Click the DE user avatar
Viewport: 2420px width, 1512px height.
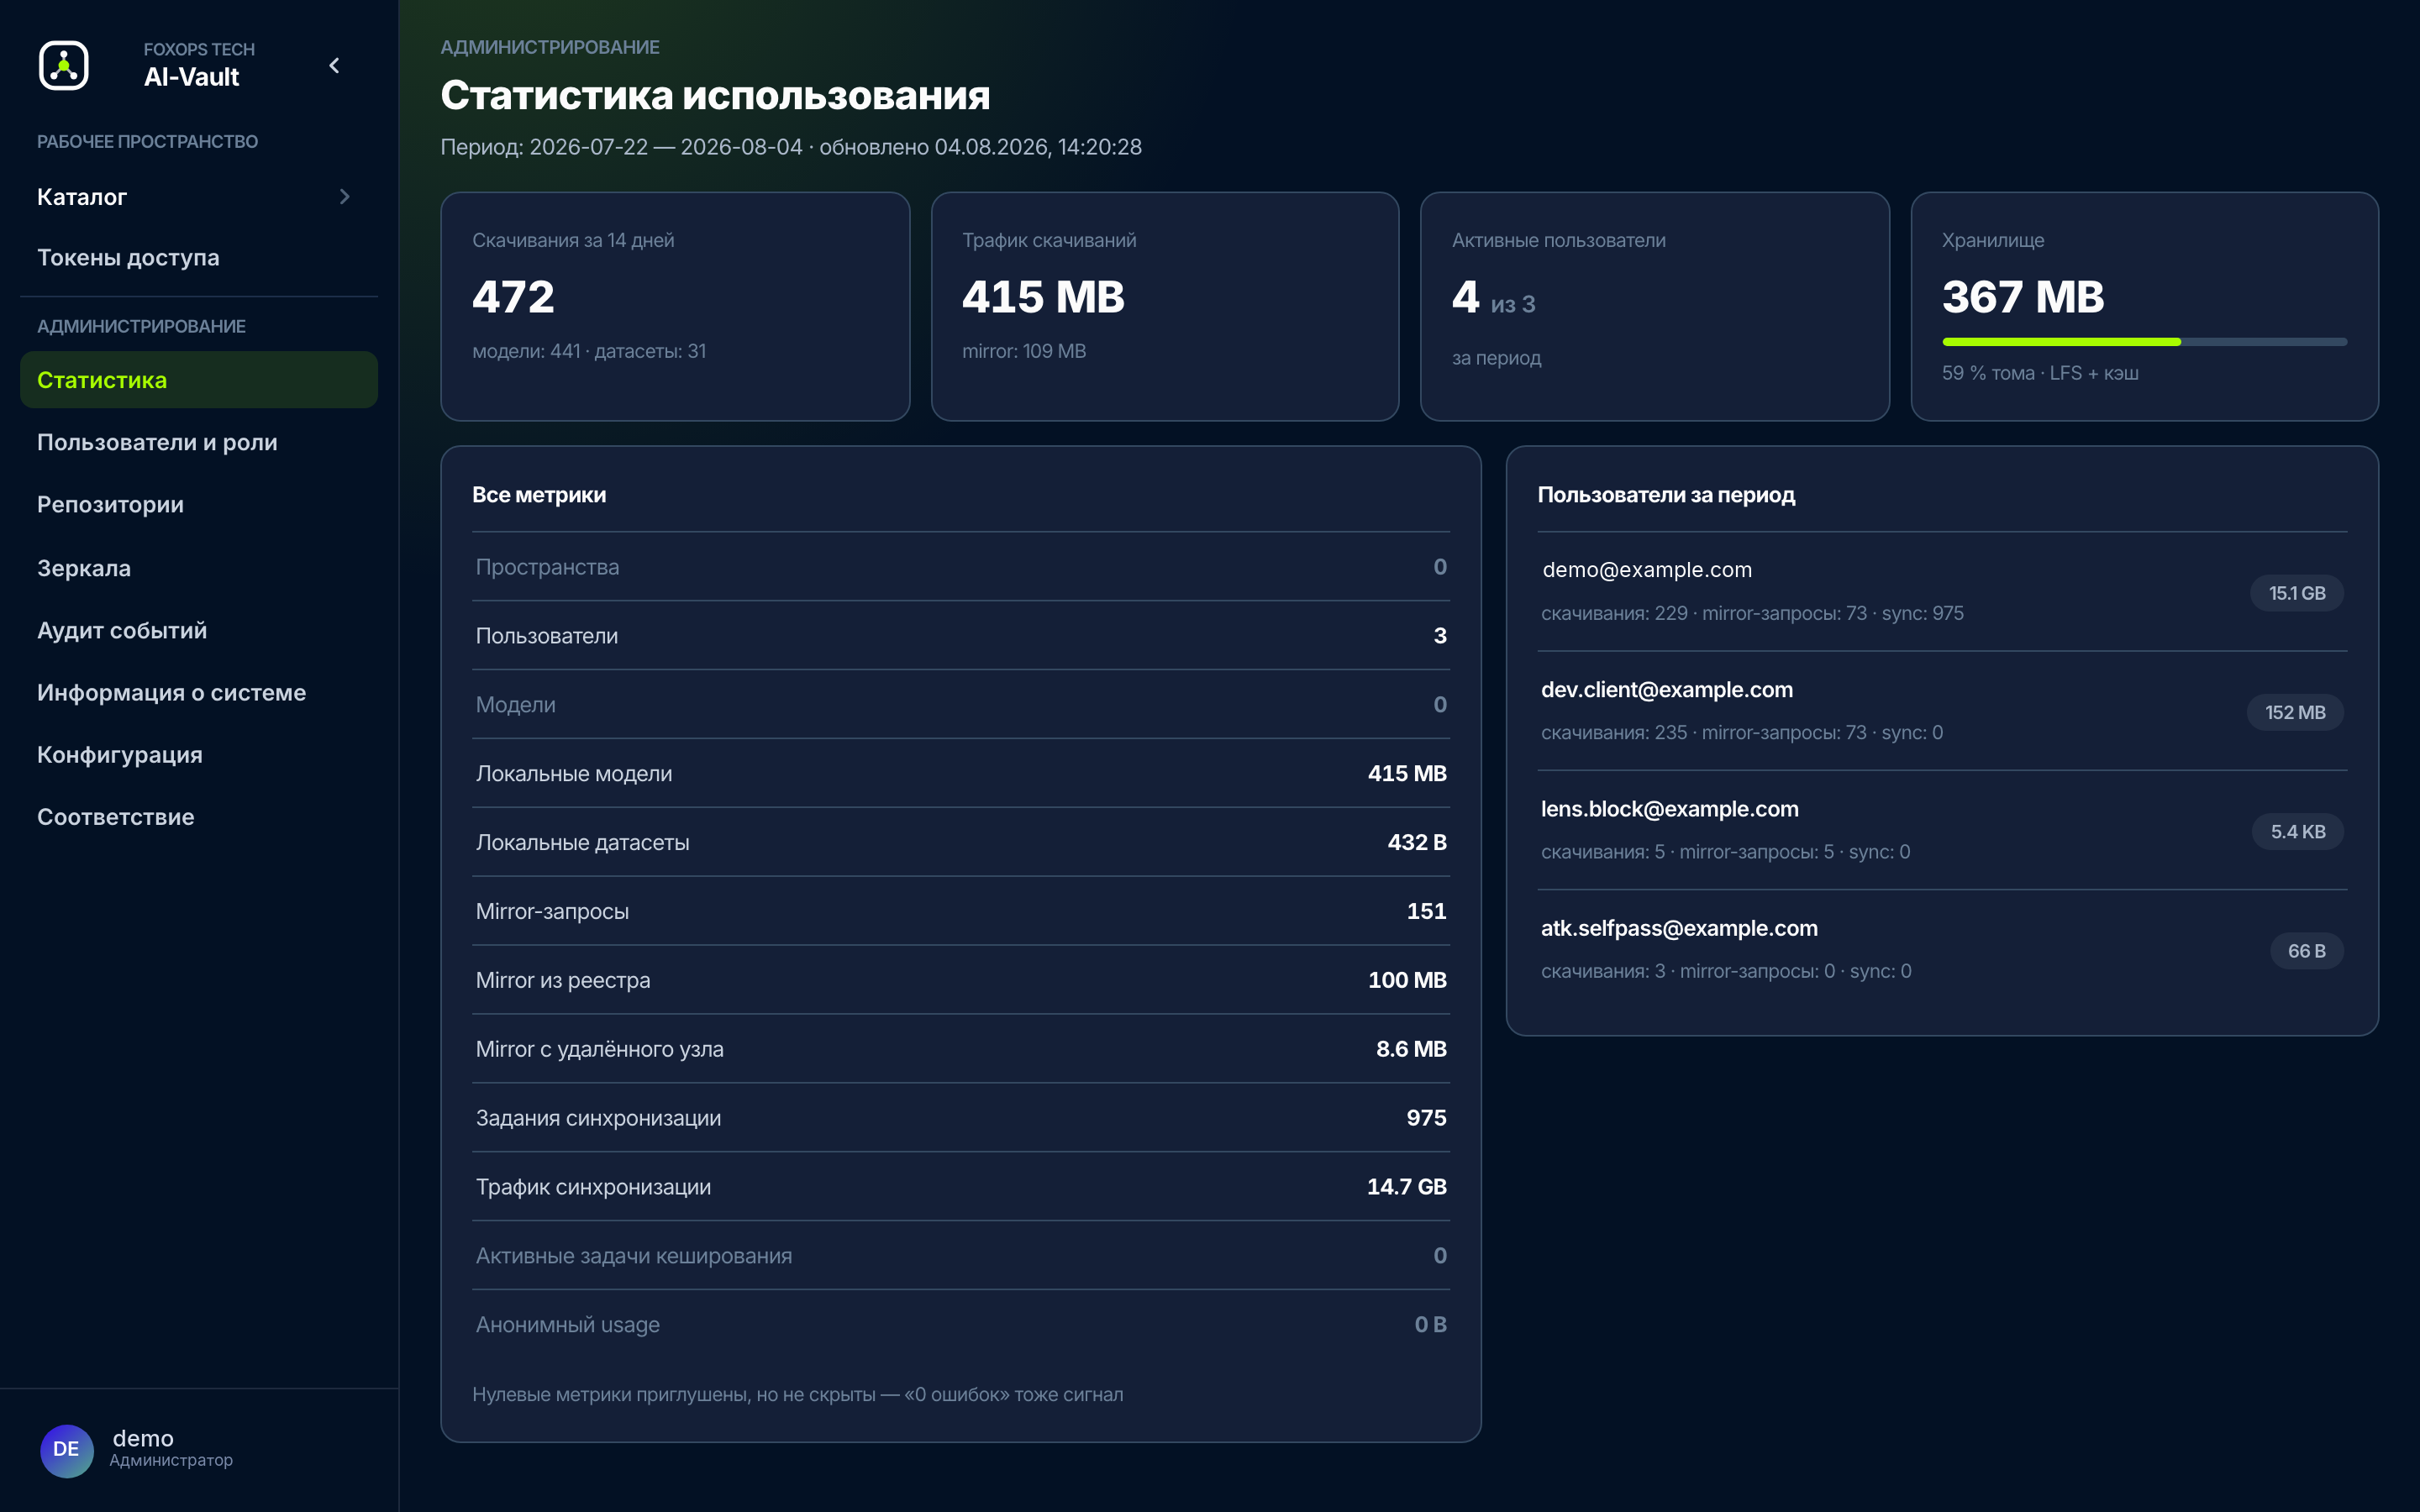point(66,1449)
